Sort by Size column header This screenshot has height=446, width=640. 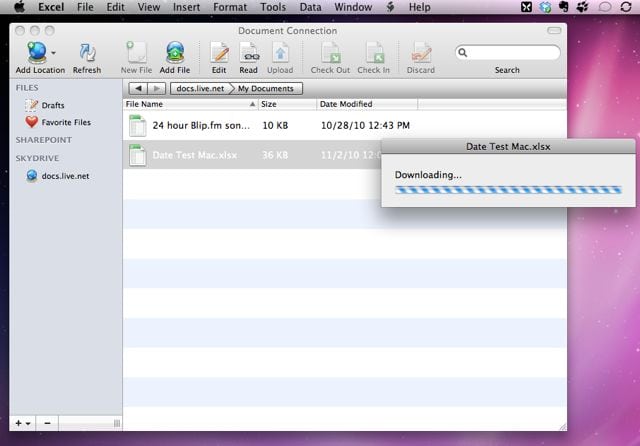coord(287,104)
